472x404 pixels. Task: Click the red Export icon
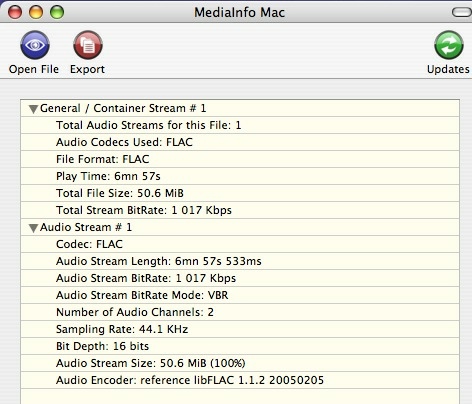(88, 45)
